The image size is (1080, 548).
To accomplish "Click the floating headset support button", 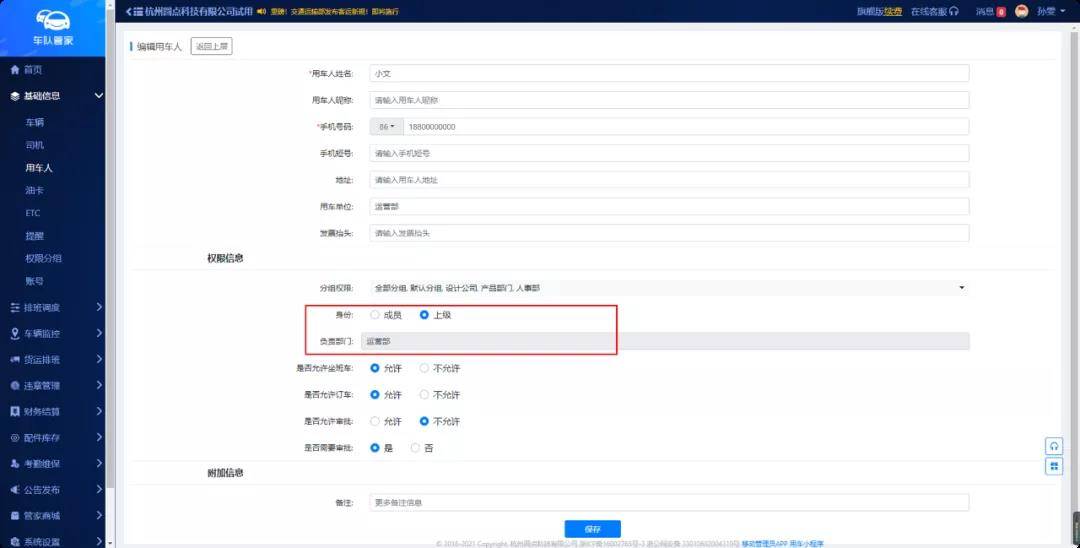I will (x=1053, y=446).
